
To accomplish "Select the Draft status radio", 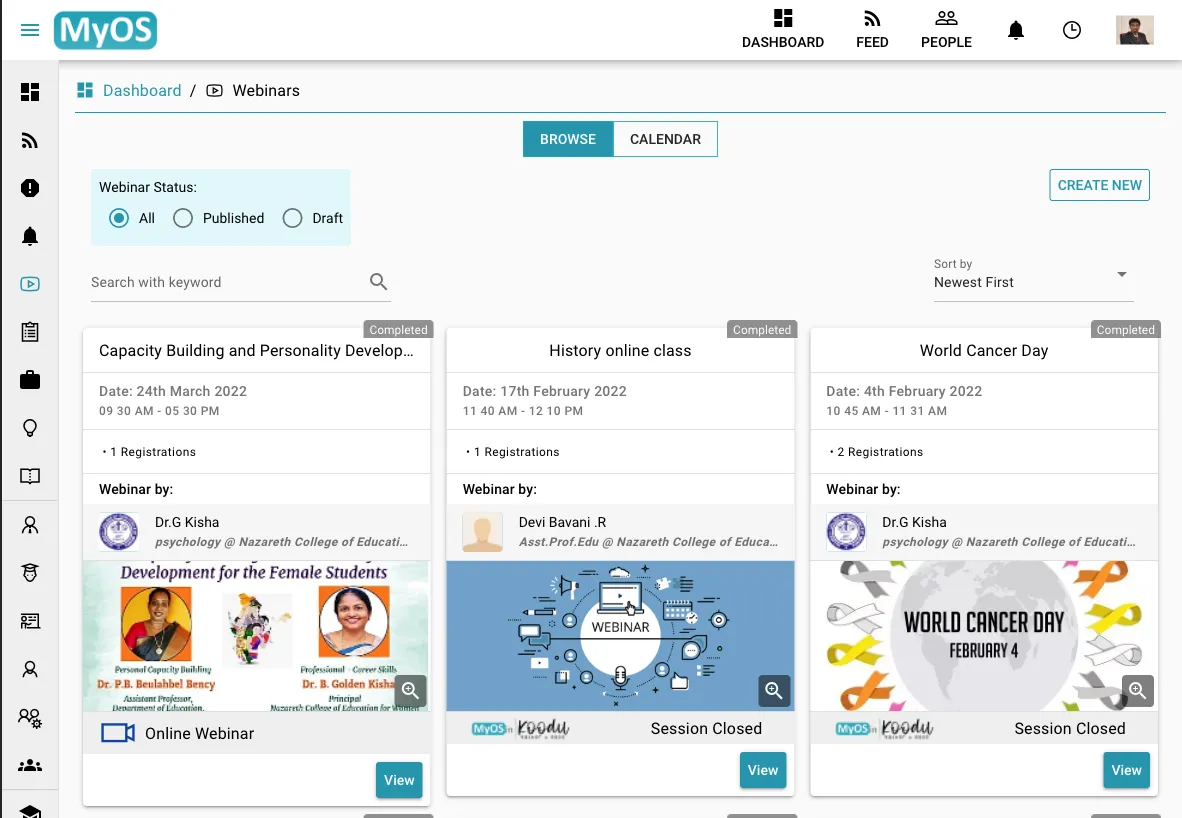I will point(292,218).
